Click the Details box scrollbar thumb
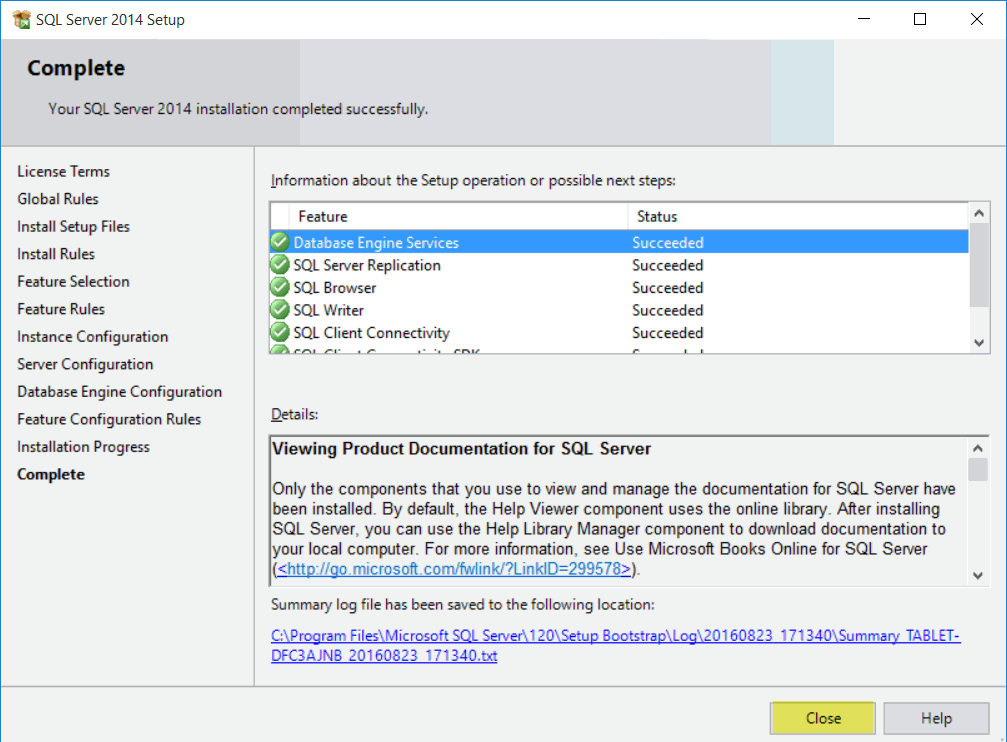 click(977, 469)
